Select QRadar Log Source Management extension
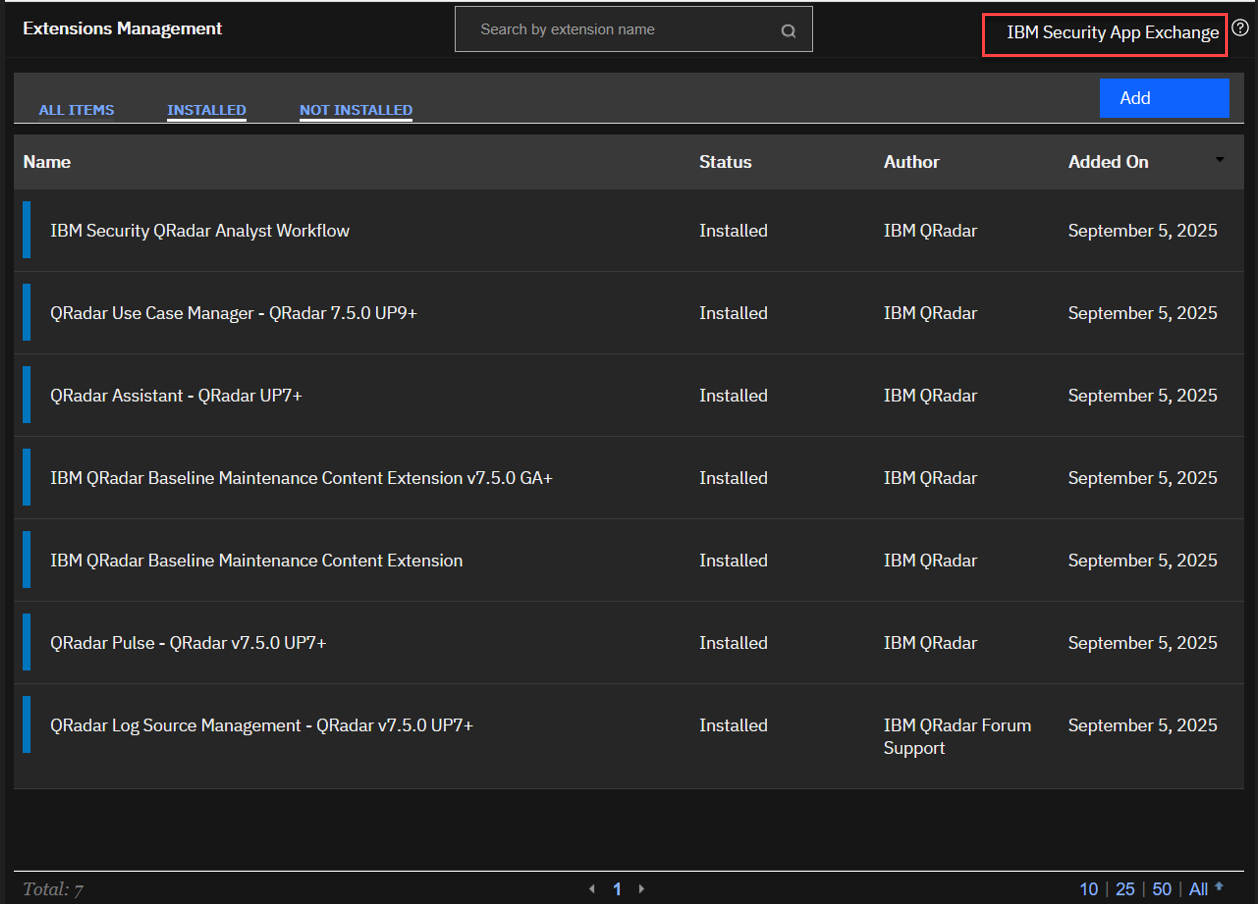Image resolution: width=1258 pixels, height=904 pixels. tap(261, 726)
